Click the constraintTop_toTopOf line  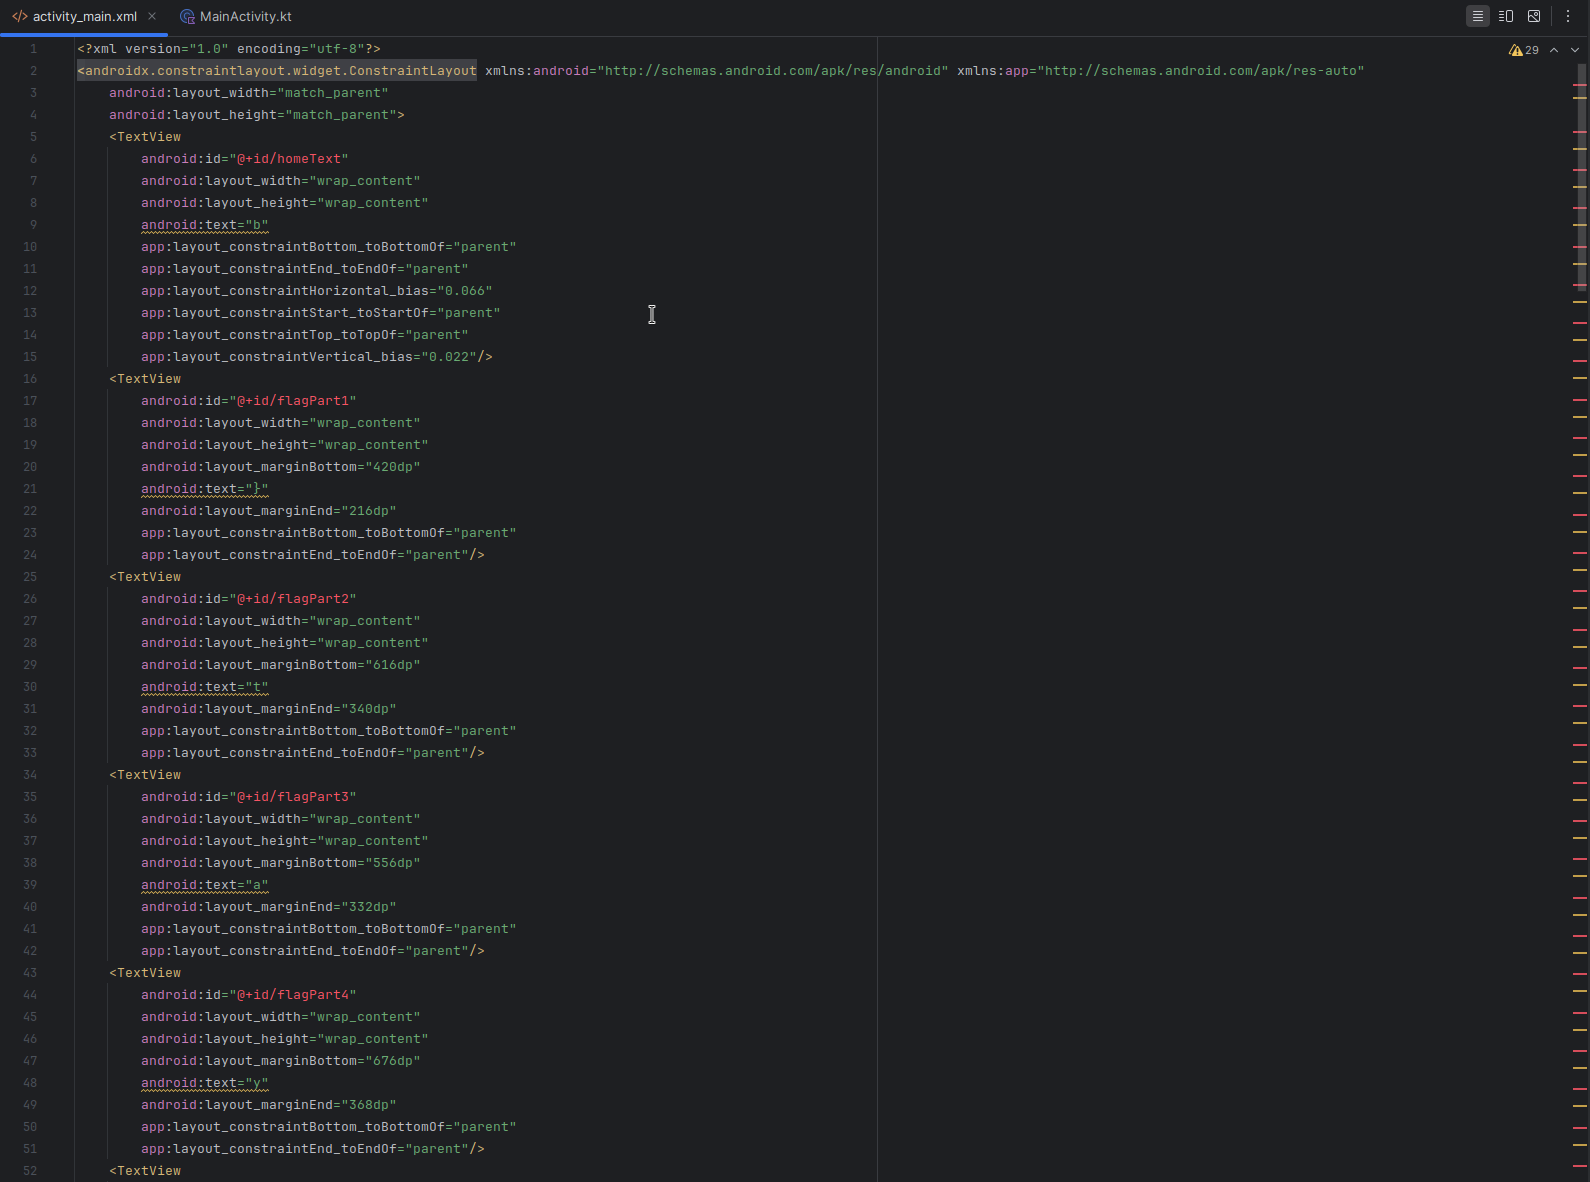point(305,335)
